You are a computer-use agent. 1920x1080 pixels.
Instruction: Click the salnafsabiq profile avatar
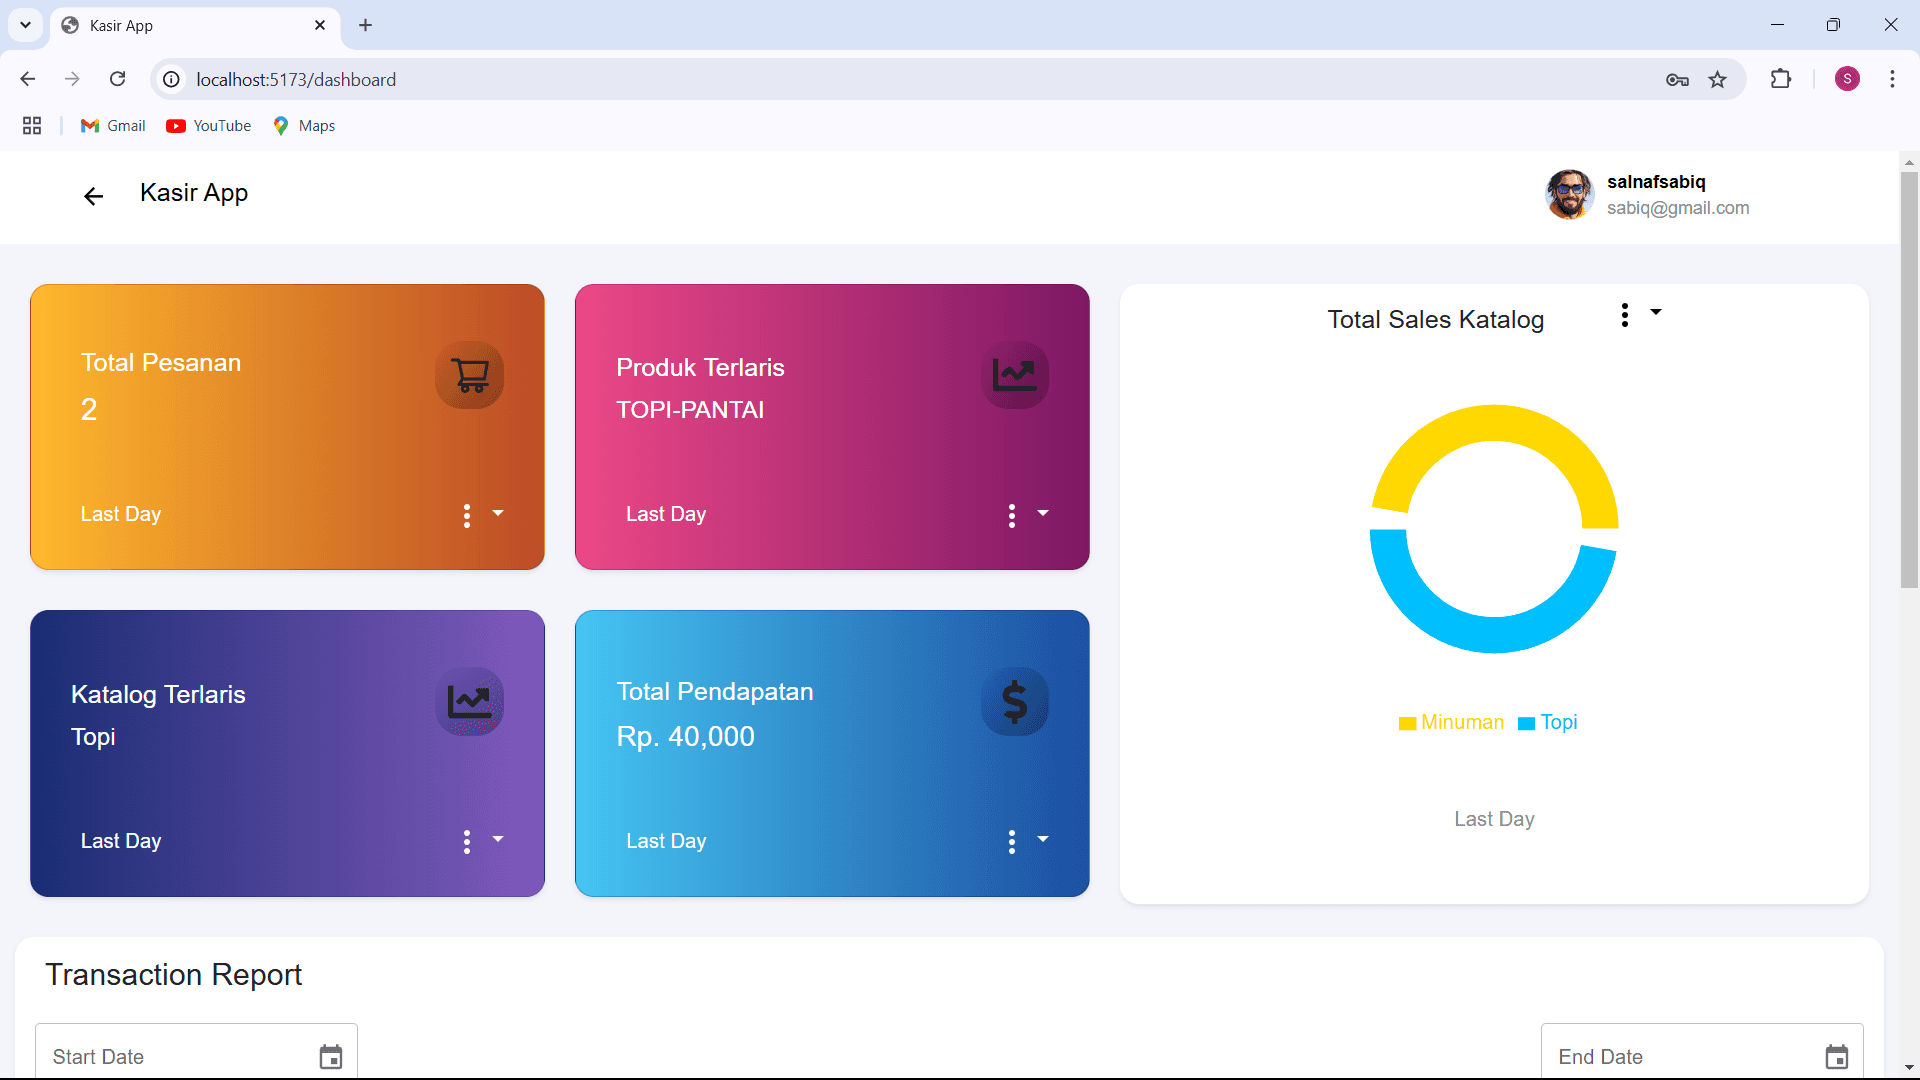pyautogui.click(x=1569, y=195)
